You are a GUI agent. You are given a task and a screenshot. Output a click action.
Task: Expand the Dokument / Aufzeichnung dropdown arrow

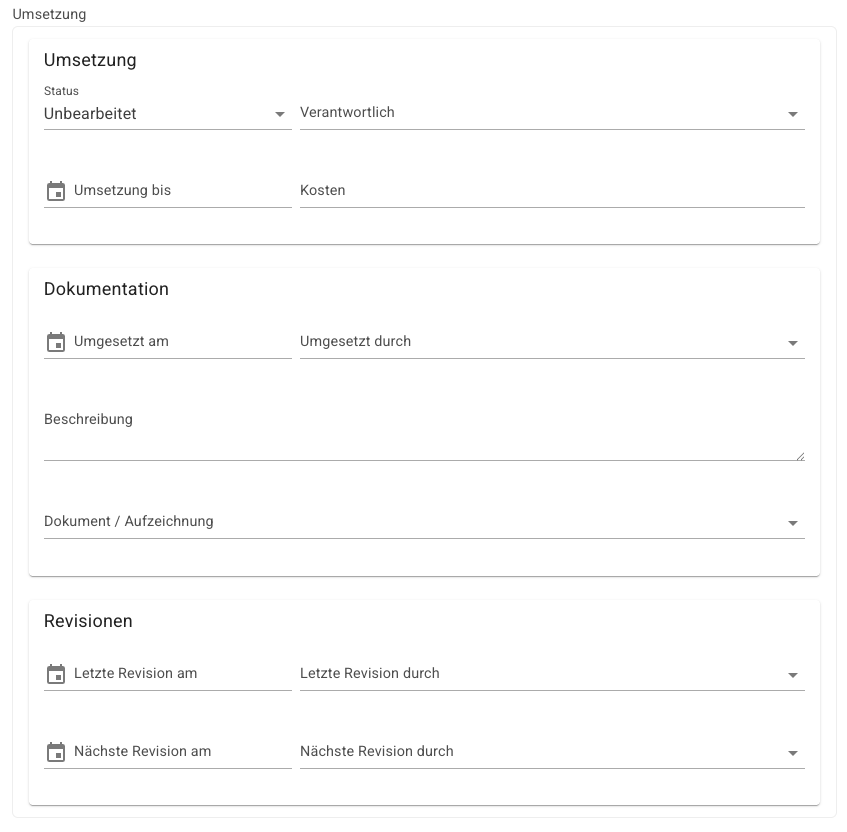click(x=792, y=523)
